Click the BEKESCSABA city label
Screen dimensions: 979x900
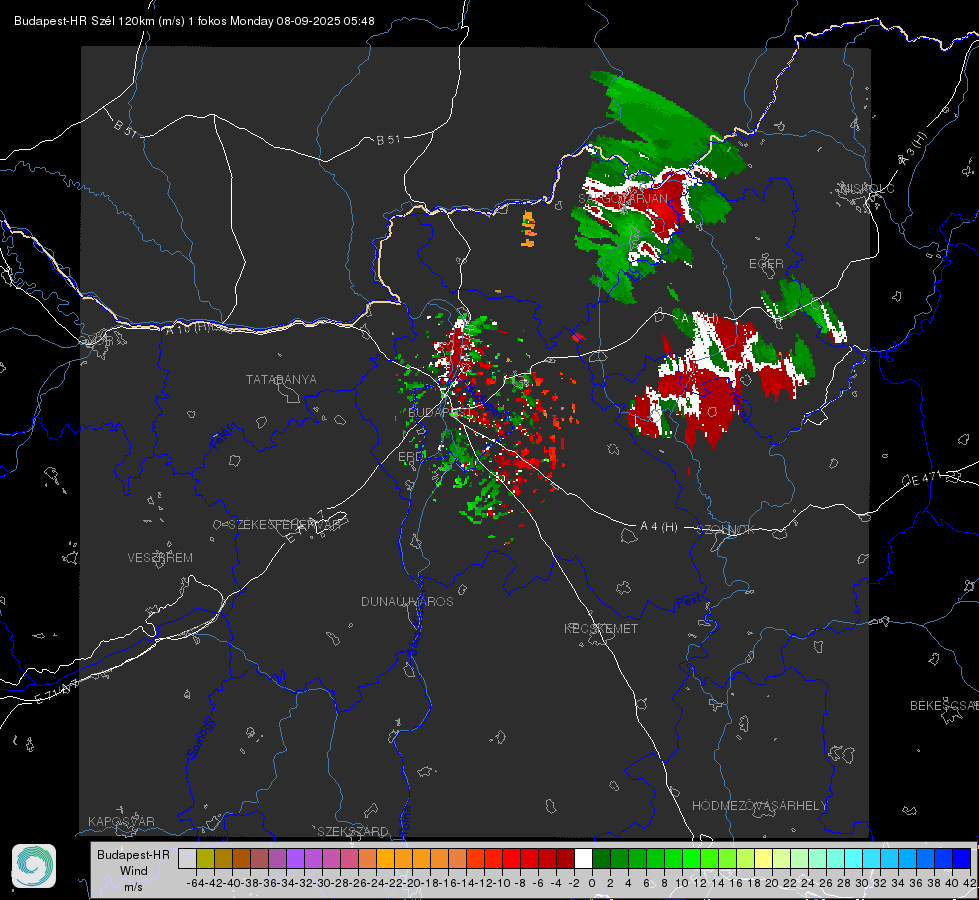coord(944,705)
